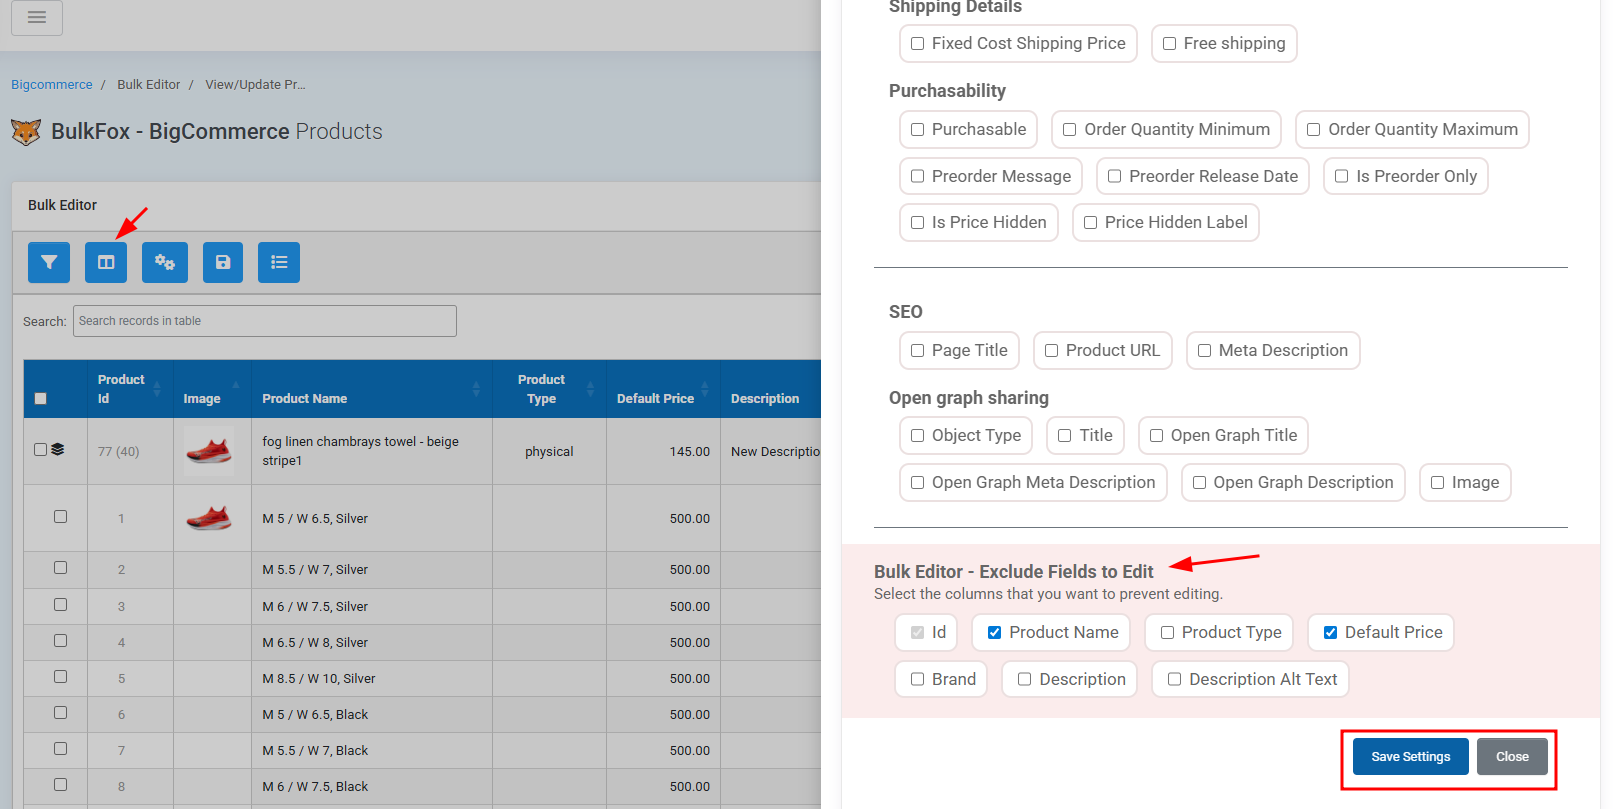Uncheck Product Name in exclude fields
The width and height of the screenshot is (1615, 809).
pos(995,633)
